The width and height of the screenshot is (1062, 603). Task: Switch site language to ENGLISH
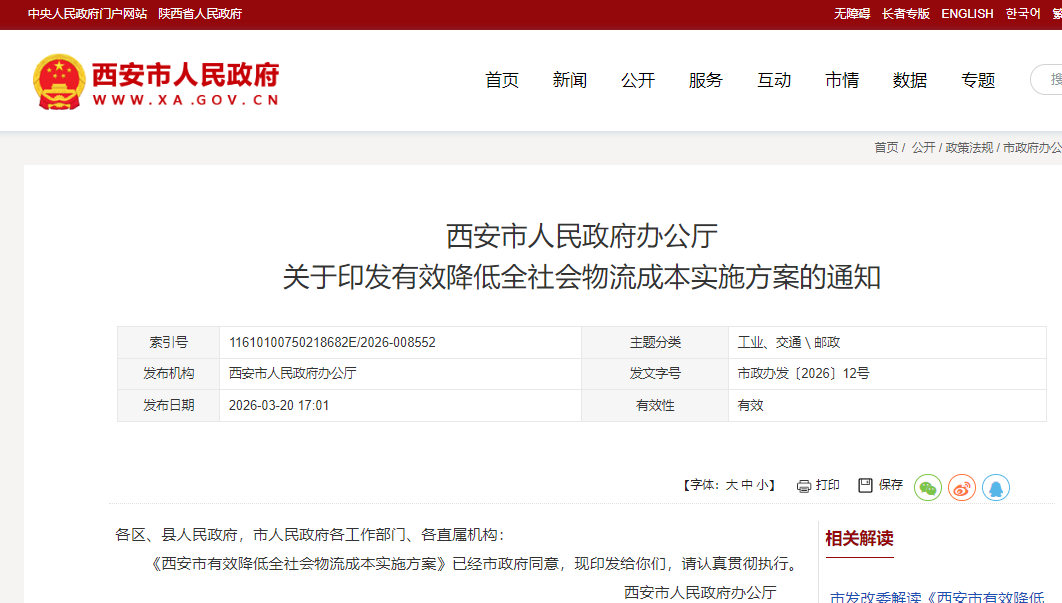tap(967, 14)
